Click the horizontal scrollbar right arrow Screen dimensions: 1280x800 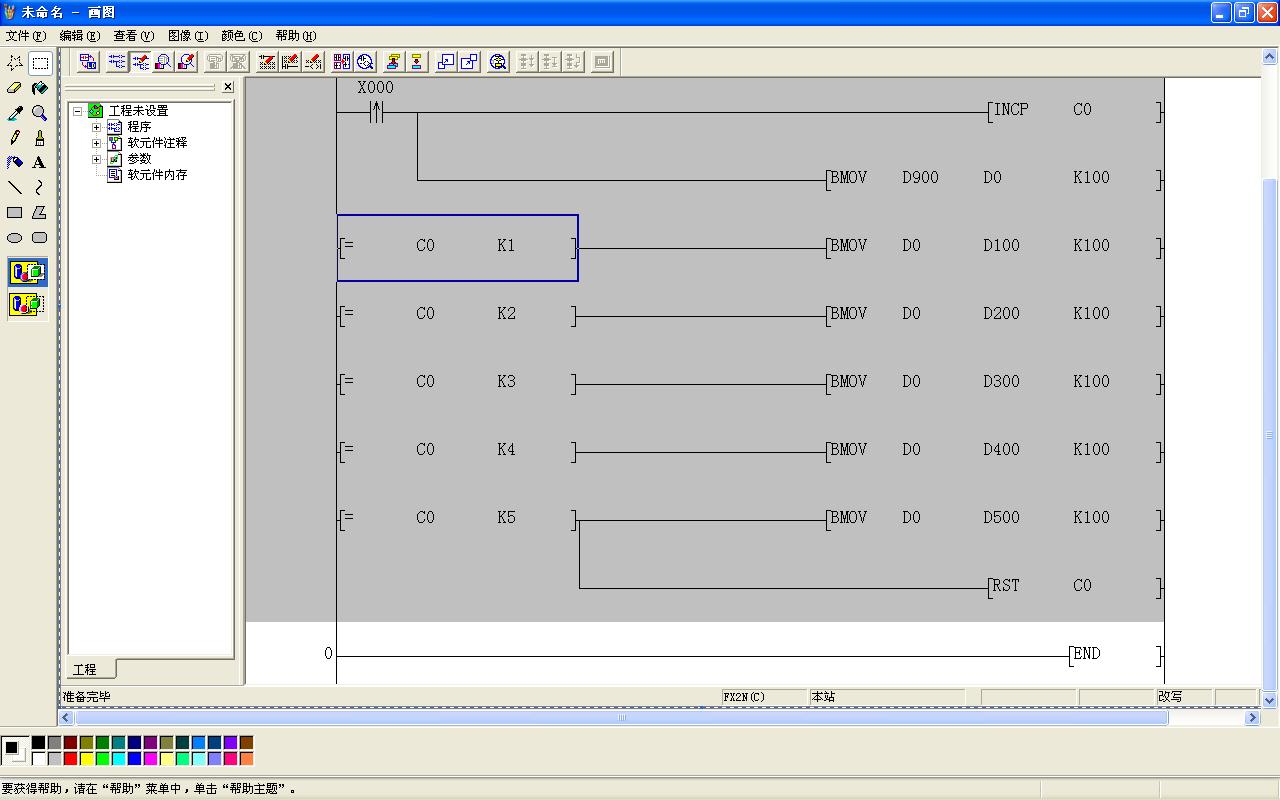[x=1251, y=718]
